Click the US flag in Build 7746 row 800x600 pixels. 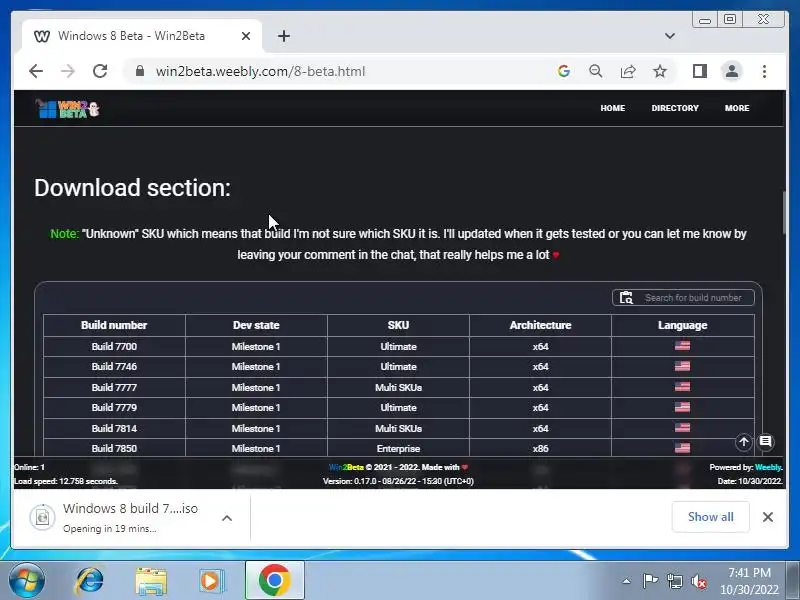coord(682,366)
